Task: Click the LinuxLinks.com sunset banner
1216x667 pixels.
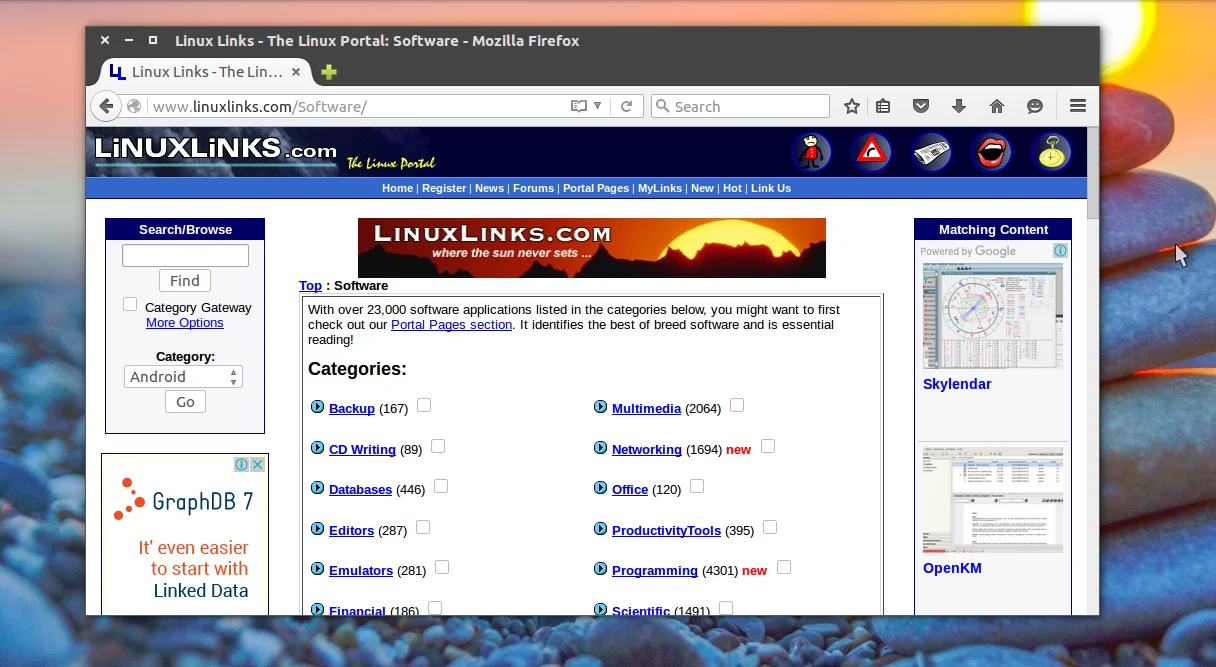Action: [592, 248]
